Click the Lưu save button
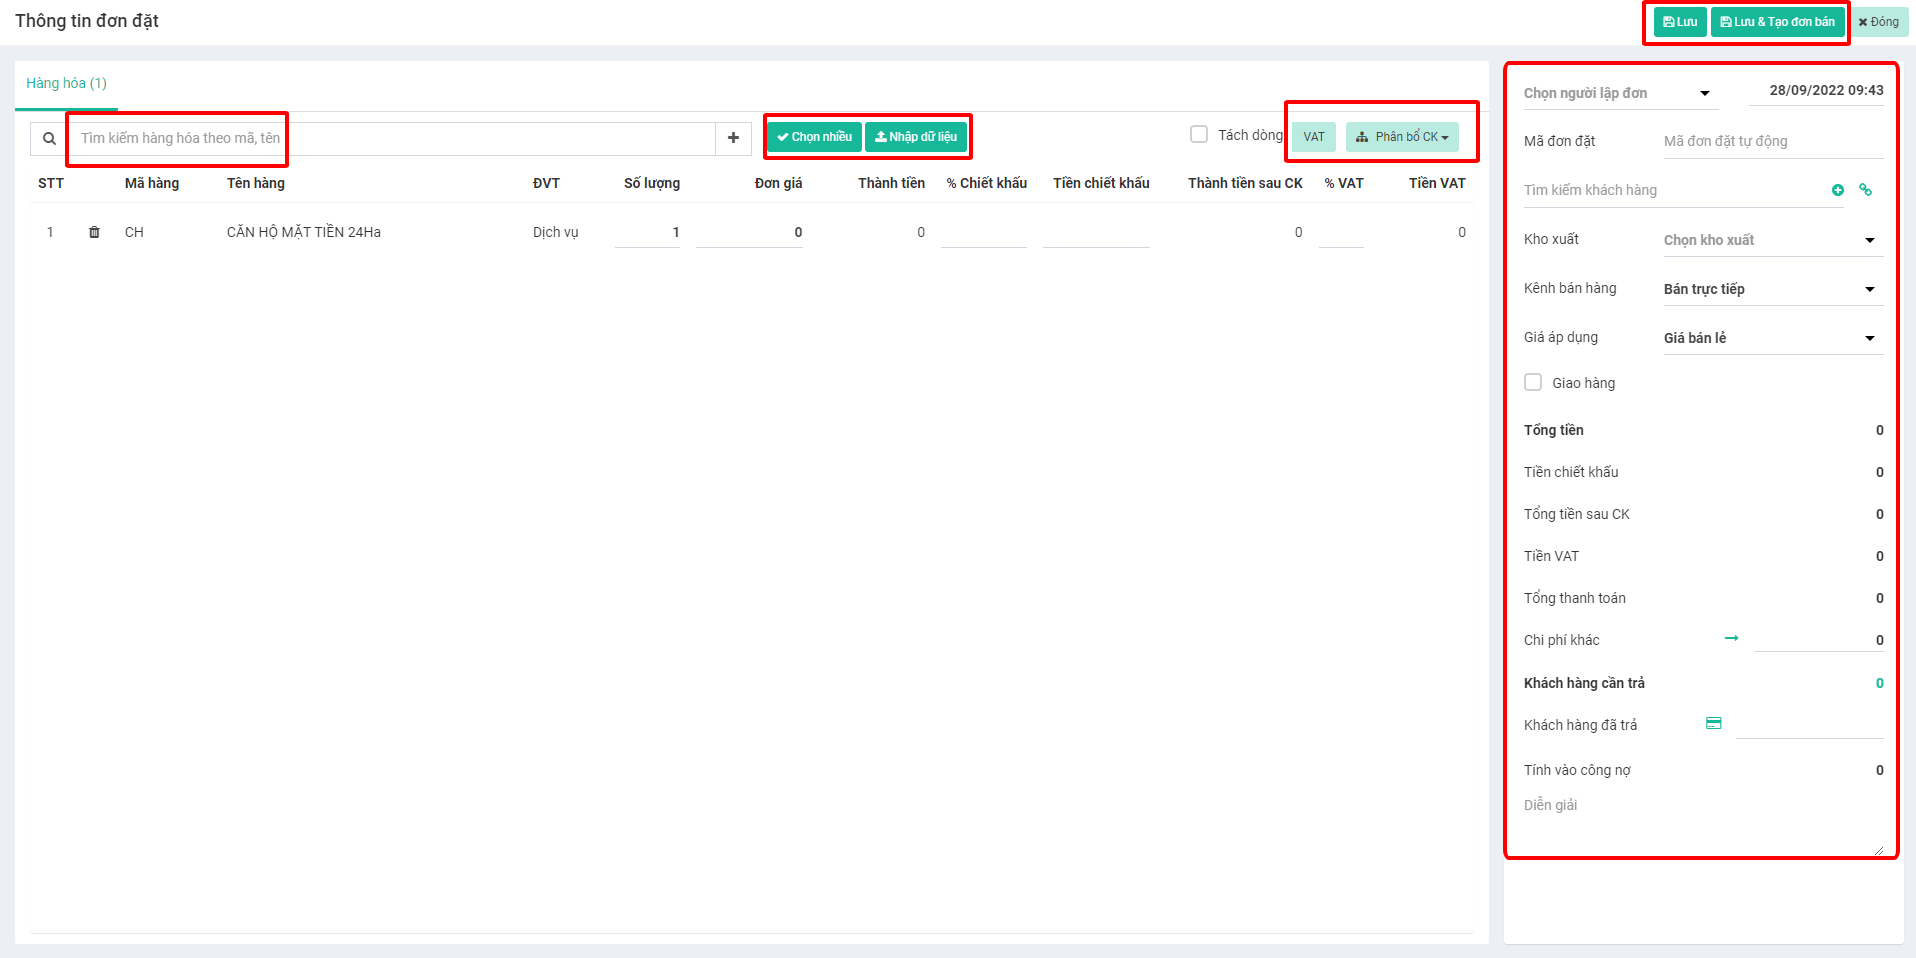The width and height of the screenshot is (1916, 958). coord(1680,22)
